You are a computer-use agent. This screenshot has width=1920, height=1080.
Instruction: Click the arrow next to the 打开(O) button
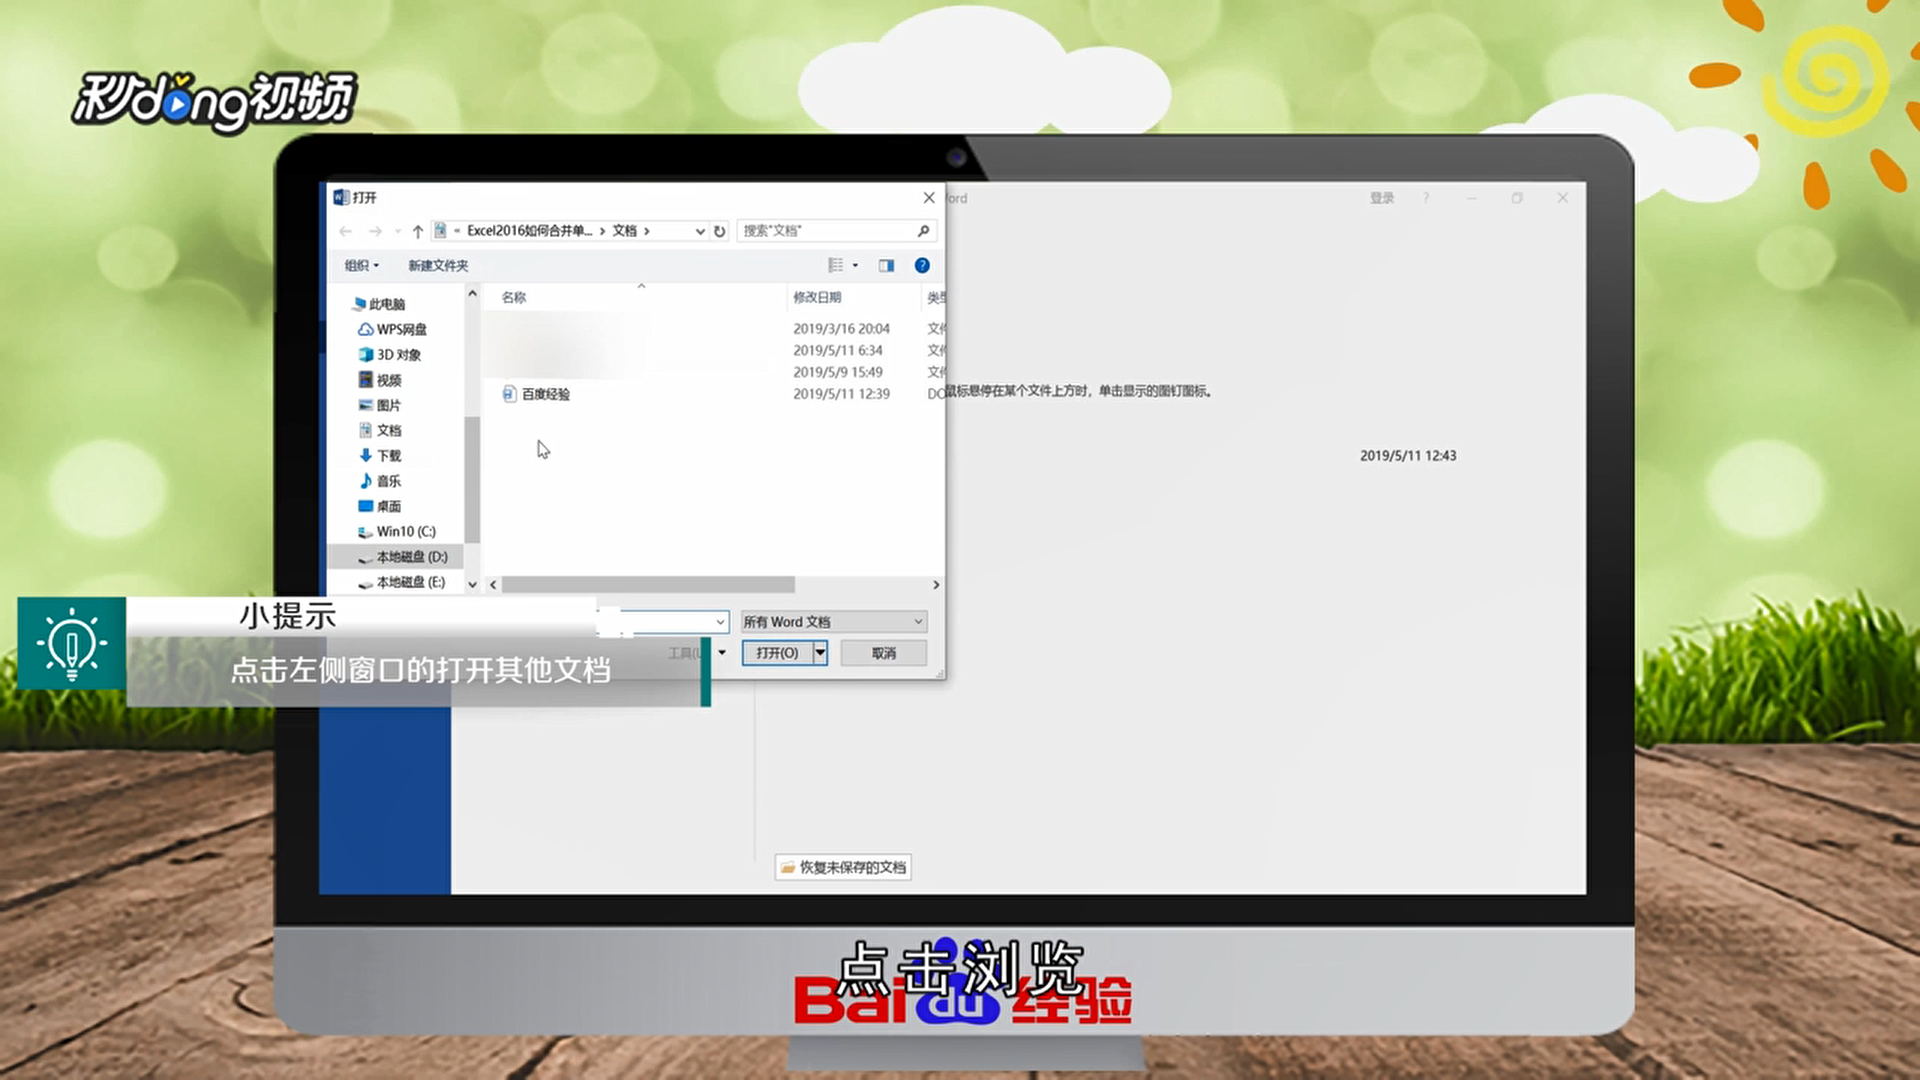(x=820, y=653)
